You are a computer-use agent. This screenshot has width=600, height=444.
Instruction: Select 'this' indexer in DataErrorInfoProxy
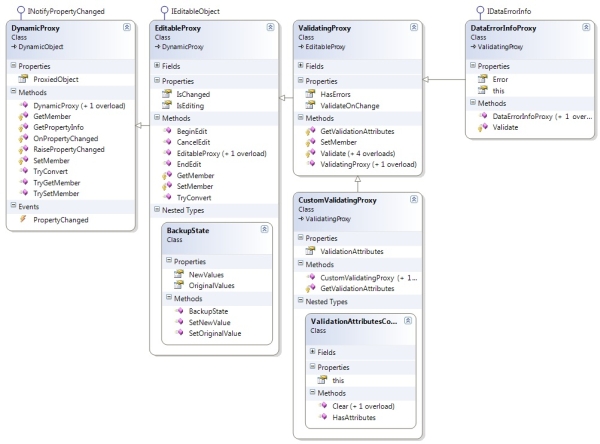pos(498,91)
